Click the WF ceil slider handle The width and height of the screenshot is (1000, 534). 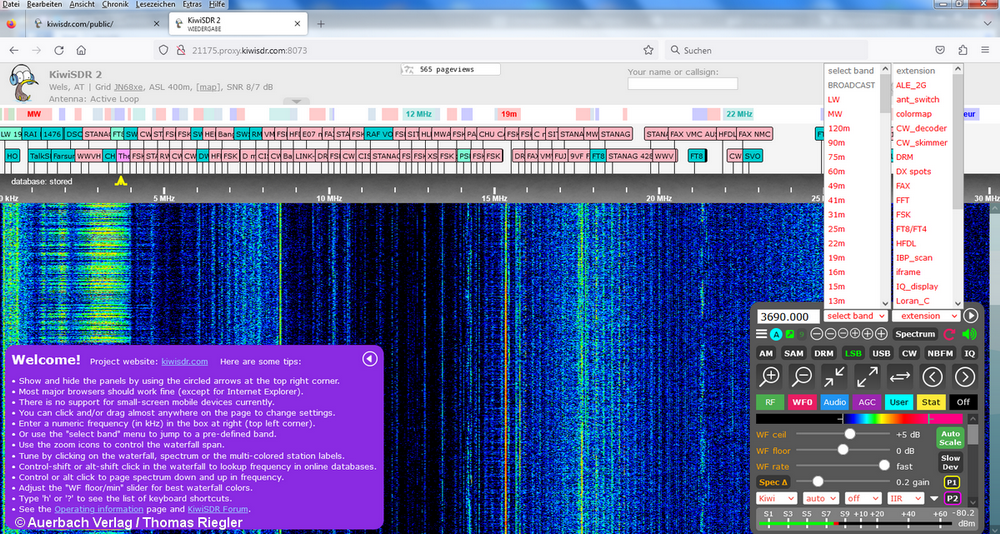point(849,434)
